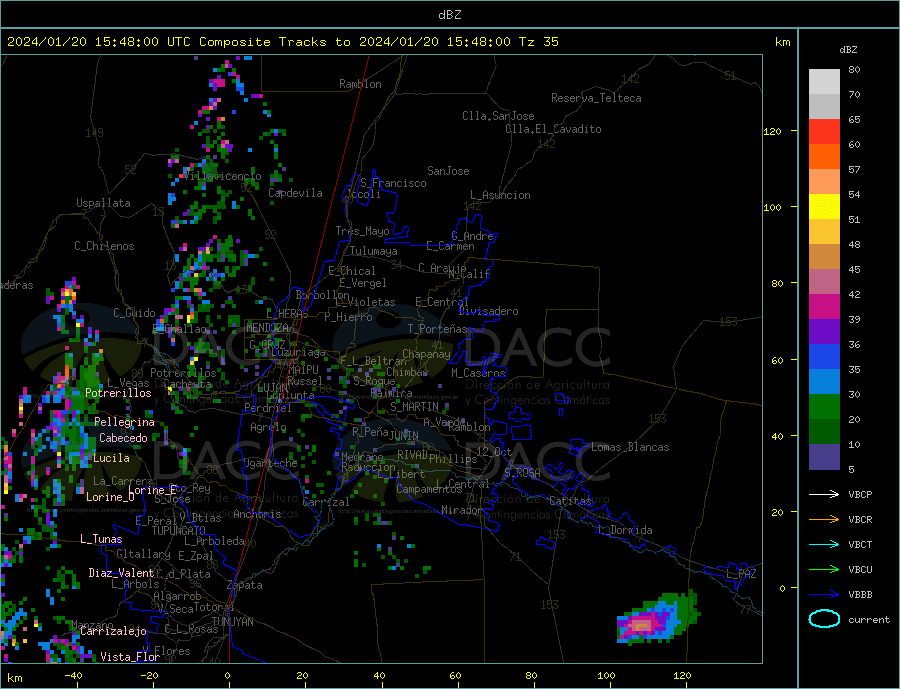Click the L_PAZ place label
This screenshot has height=689, width=900.
point(741,574)
